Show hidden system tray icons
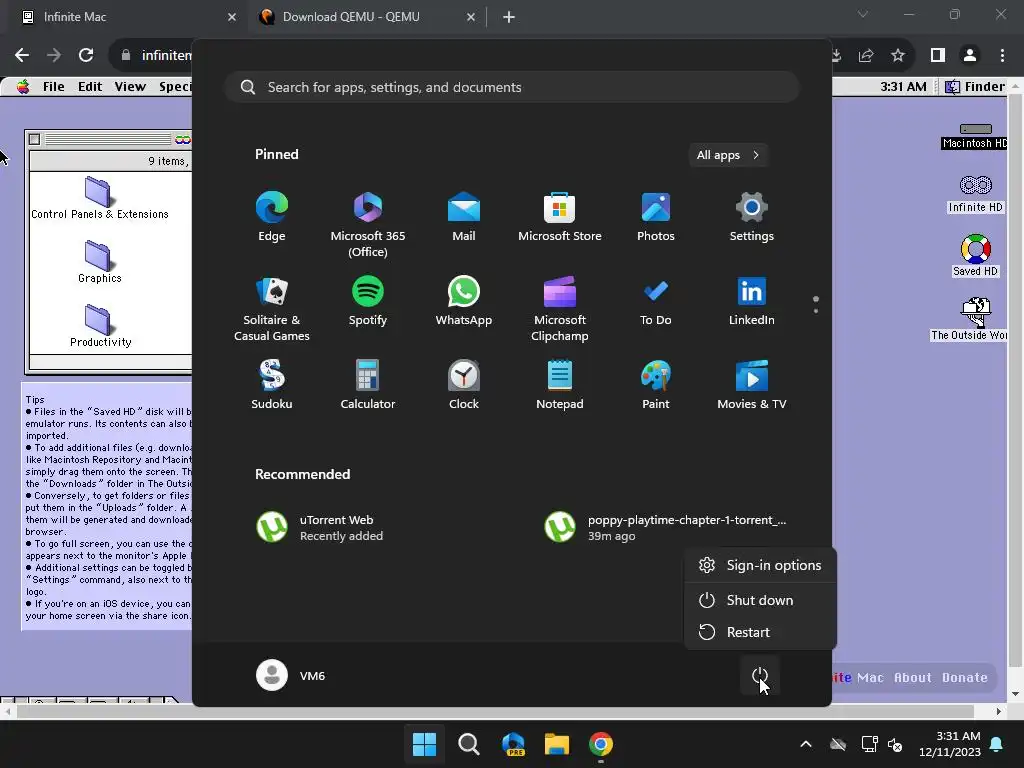This screenshot has height=768, width=1024. pos(806,744)
